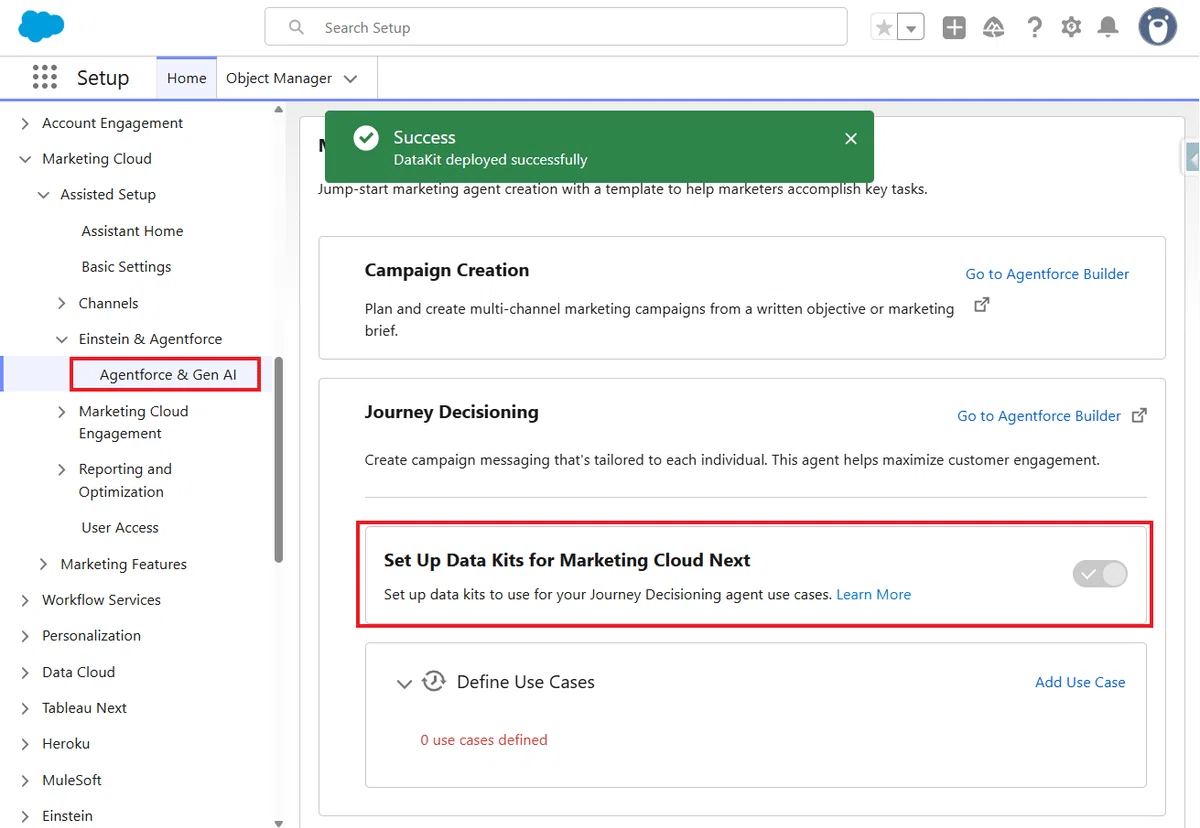The height and width of the screenshot is (828, 1200).
Task: Open the help question mark icon
Action: (x=1034, y=28)
